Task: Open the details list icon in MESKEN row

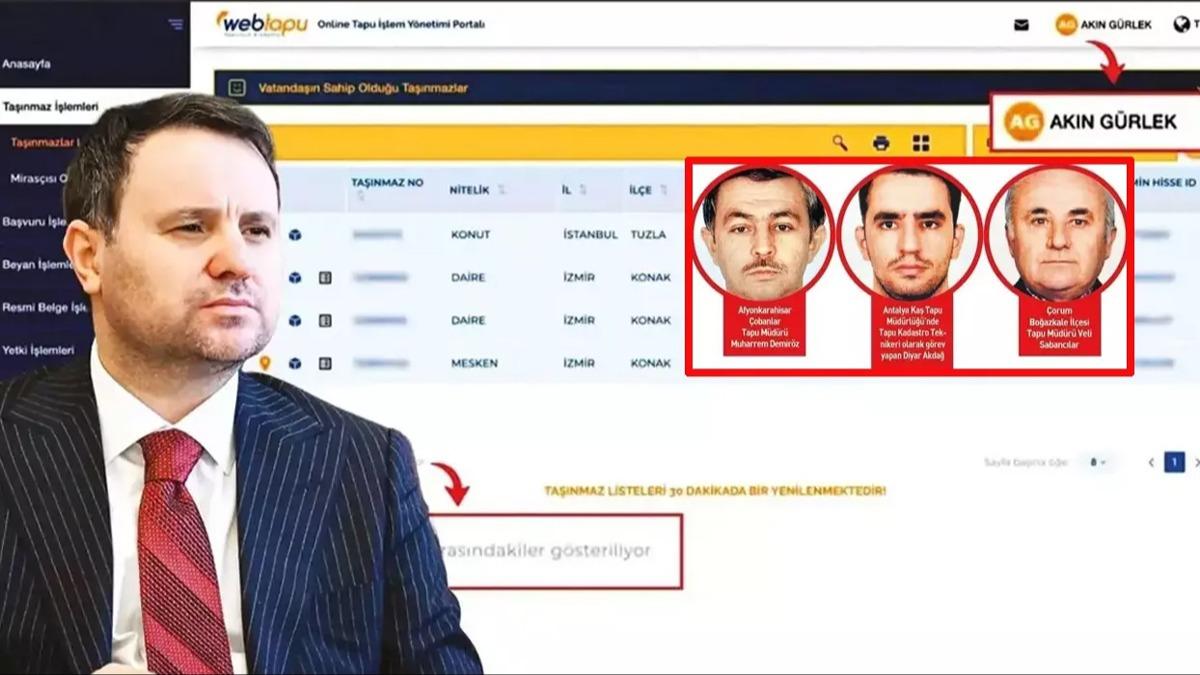Action: (x=325, y=363)
